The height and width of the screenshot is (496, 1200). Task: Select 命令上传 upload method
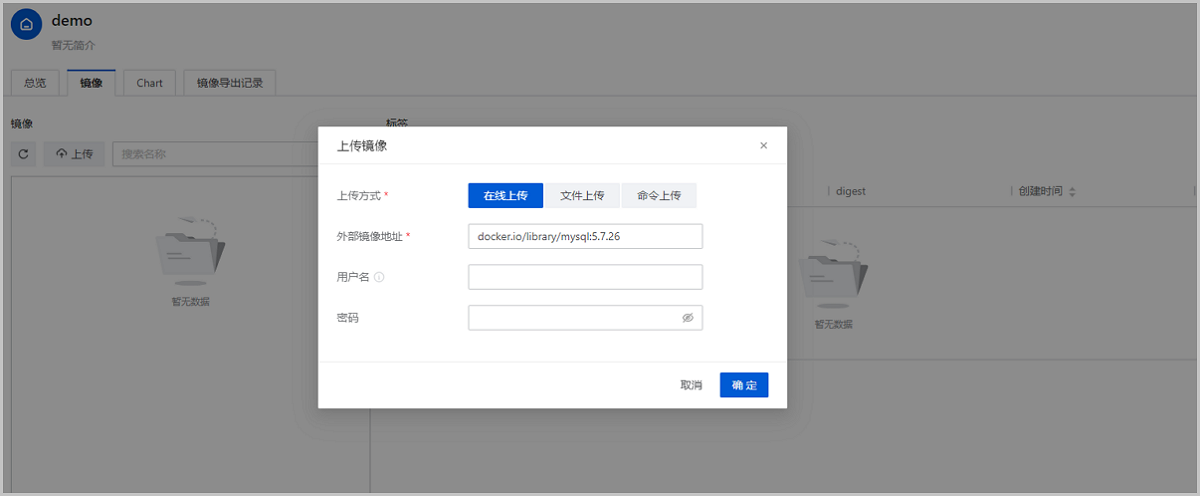[x=659, y=195]
